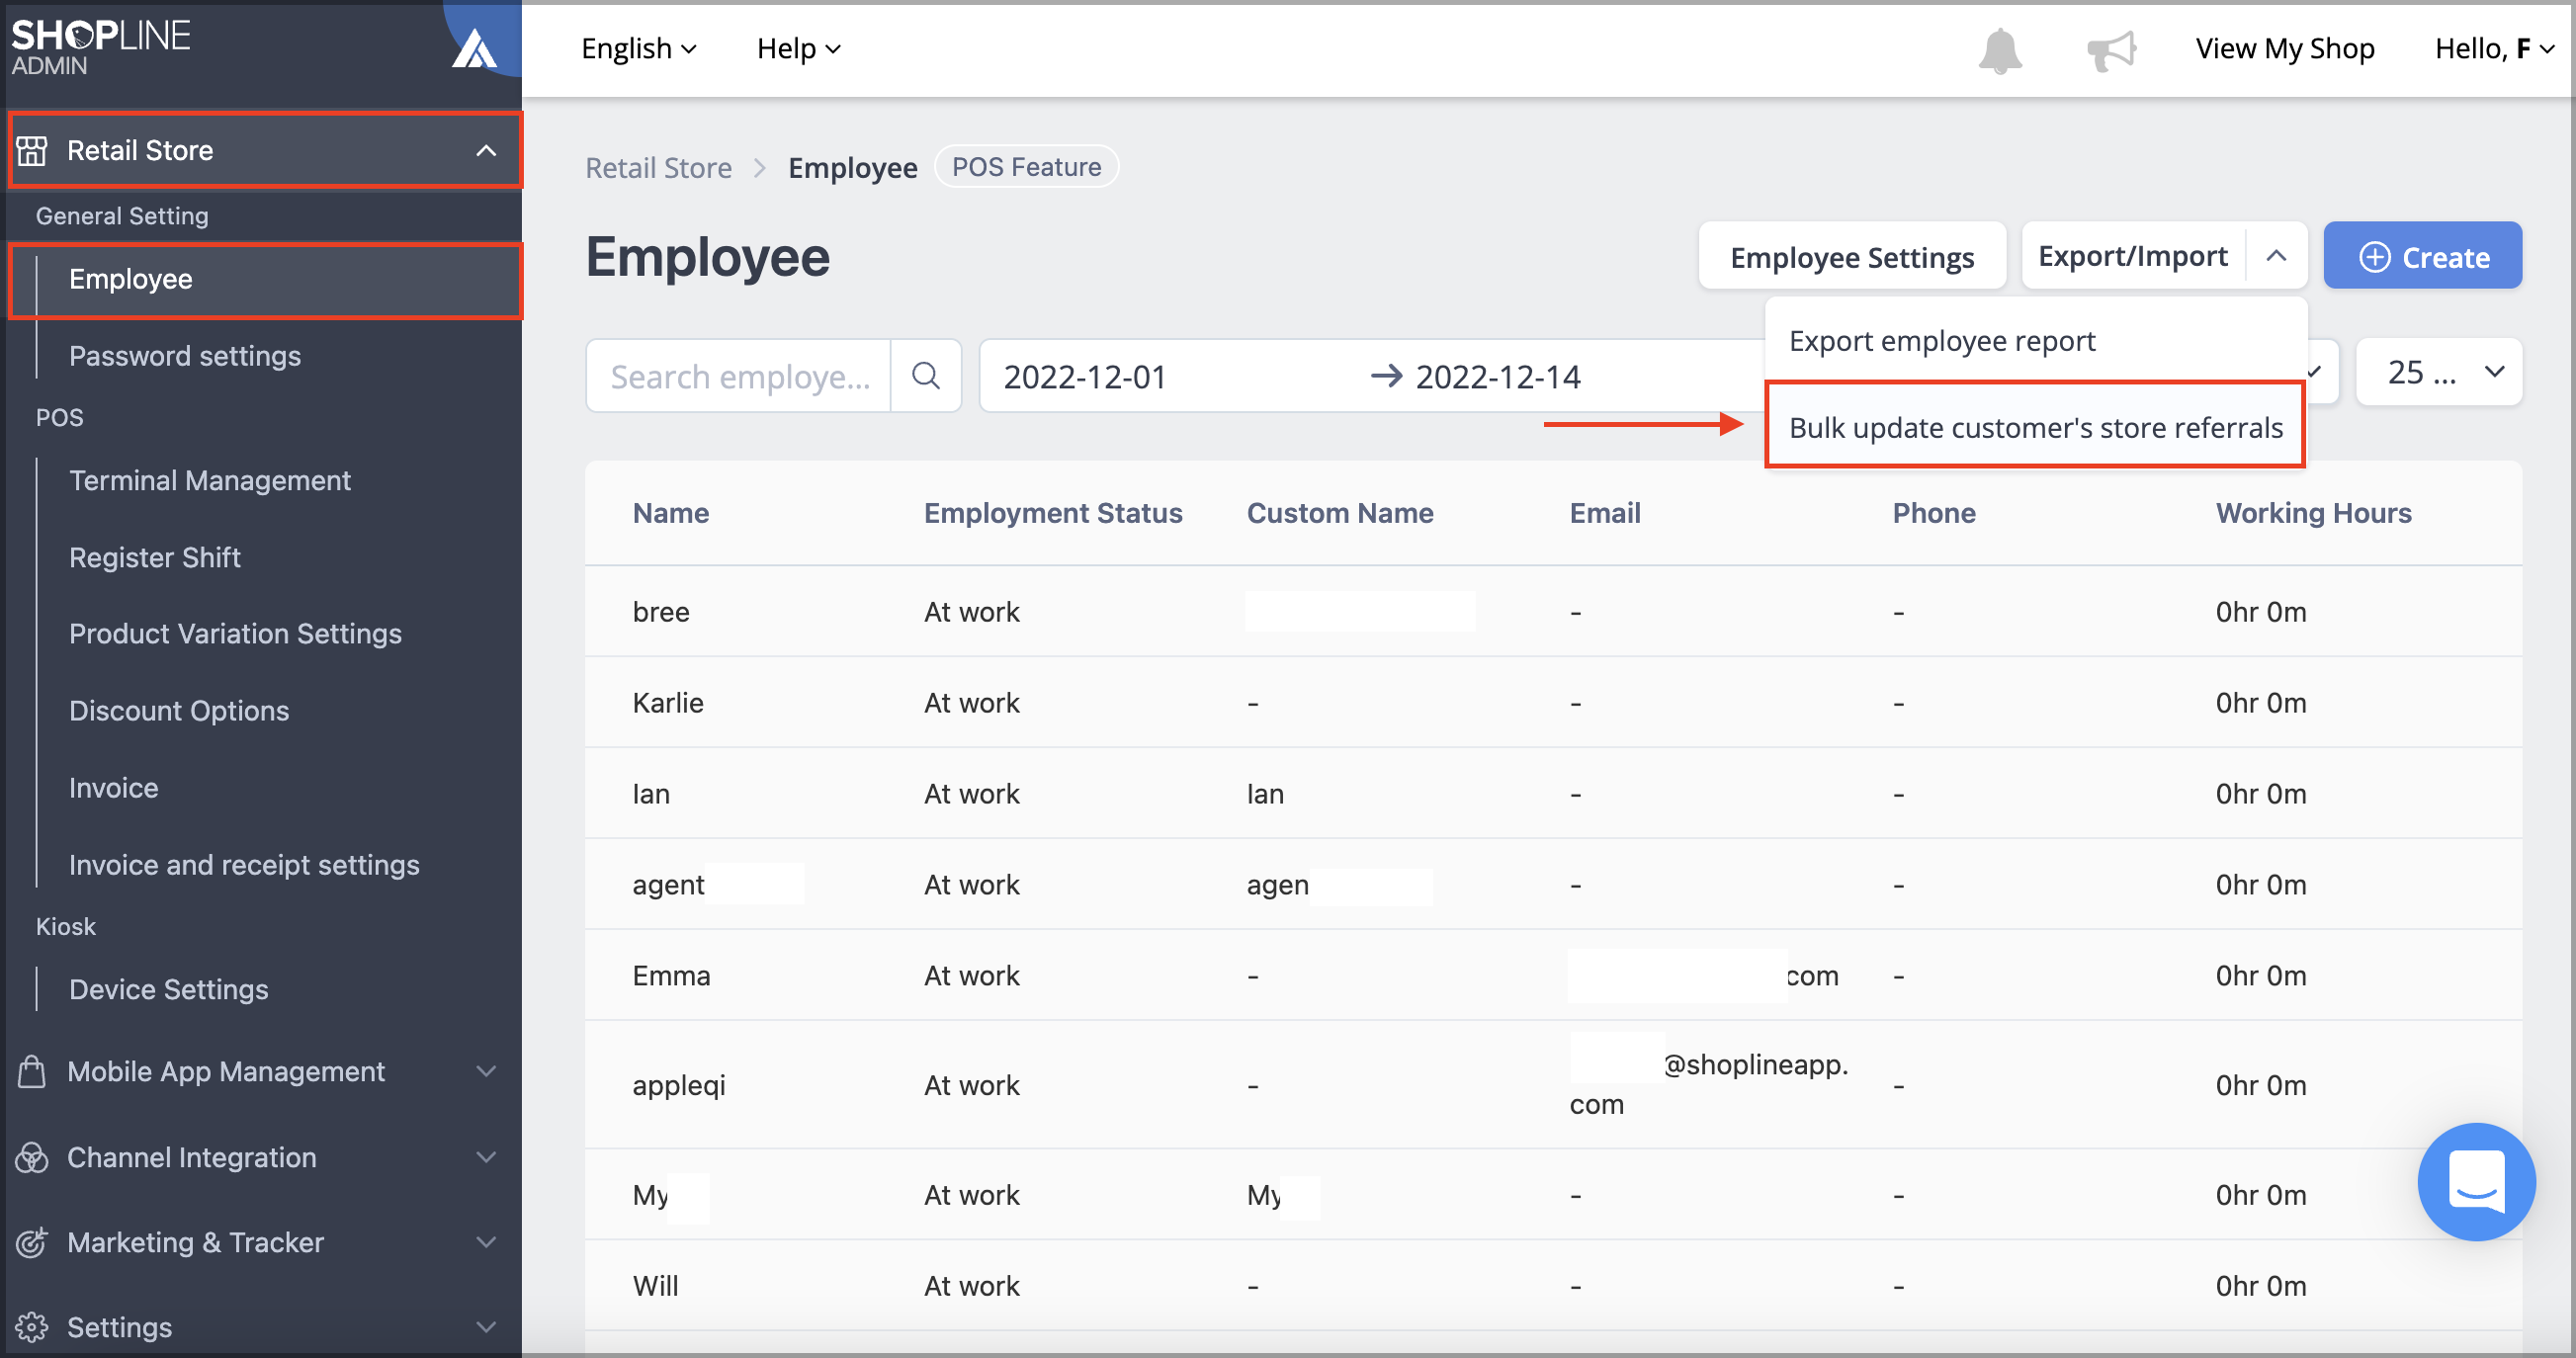Click the Custom Name column header
This screenshot has height=1358, width=2576.
pyautogui.click(x=1340, y=513)
